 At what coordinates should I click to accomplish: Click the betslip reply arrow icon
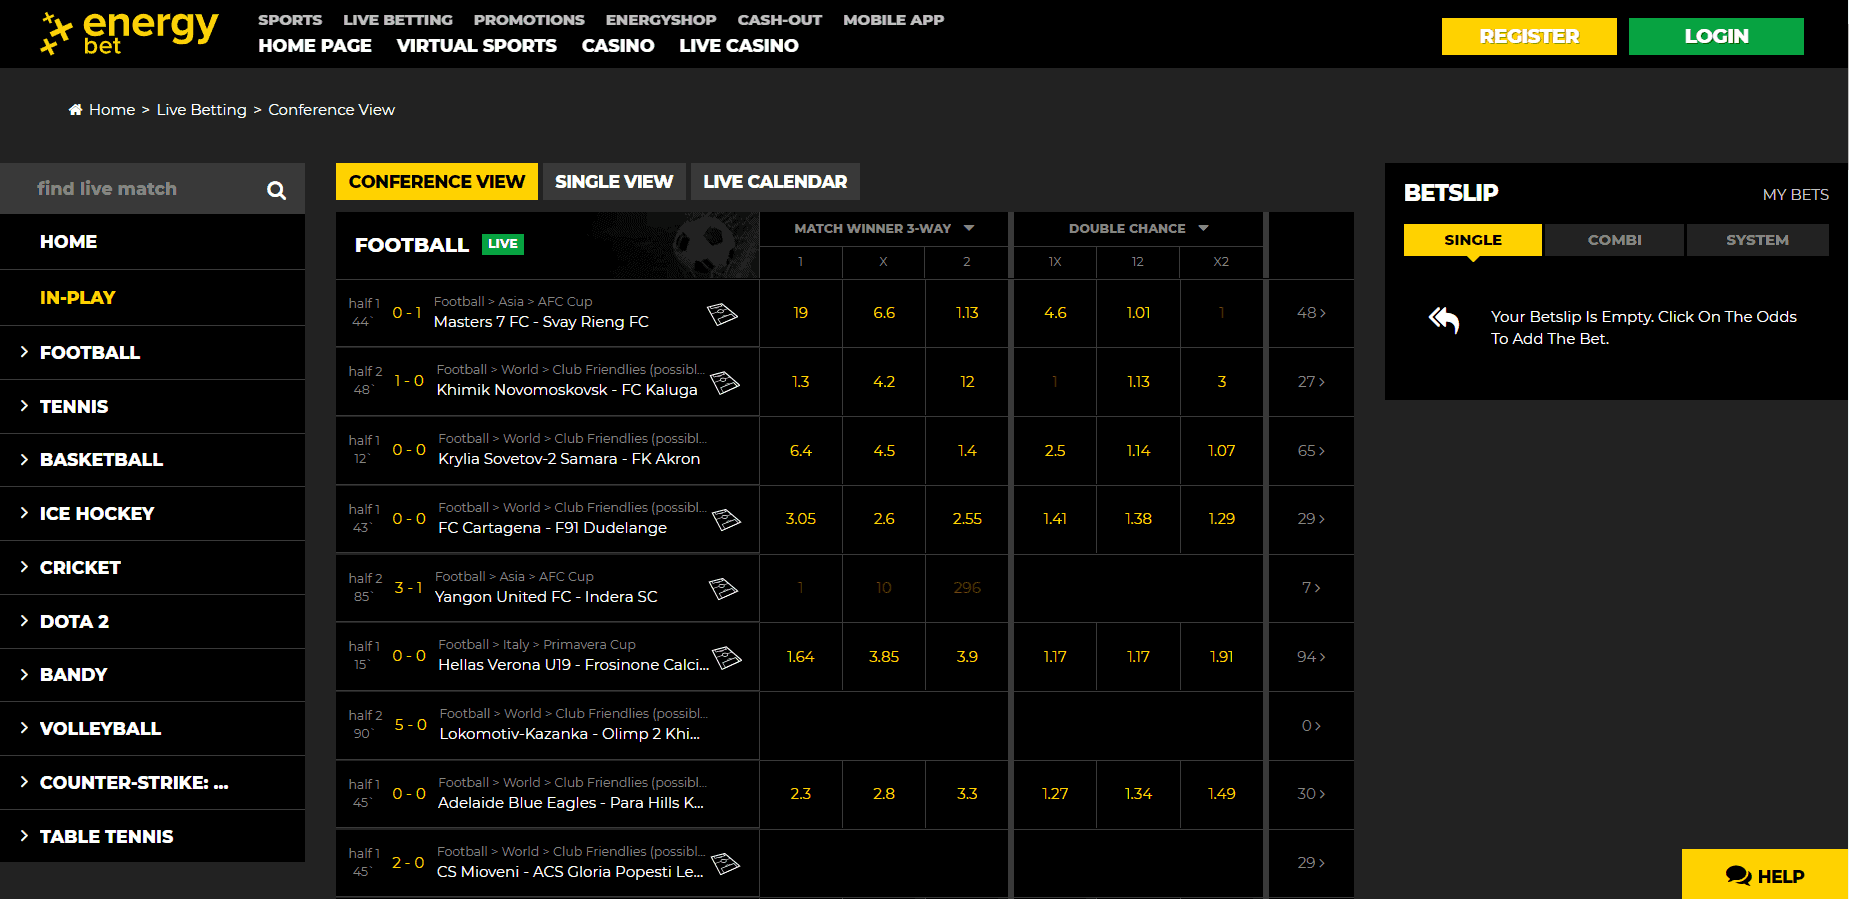1444,320
